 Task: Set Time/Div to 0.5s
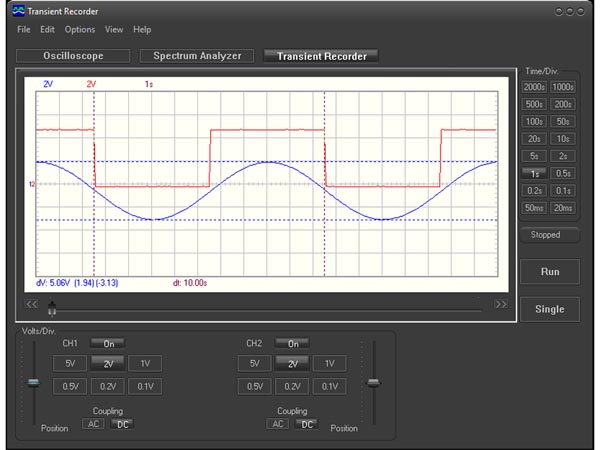[562, 173]
